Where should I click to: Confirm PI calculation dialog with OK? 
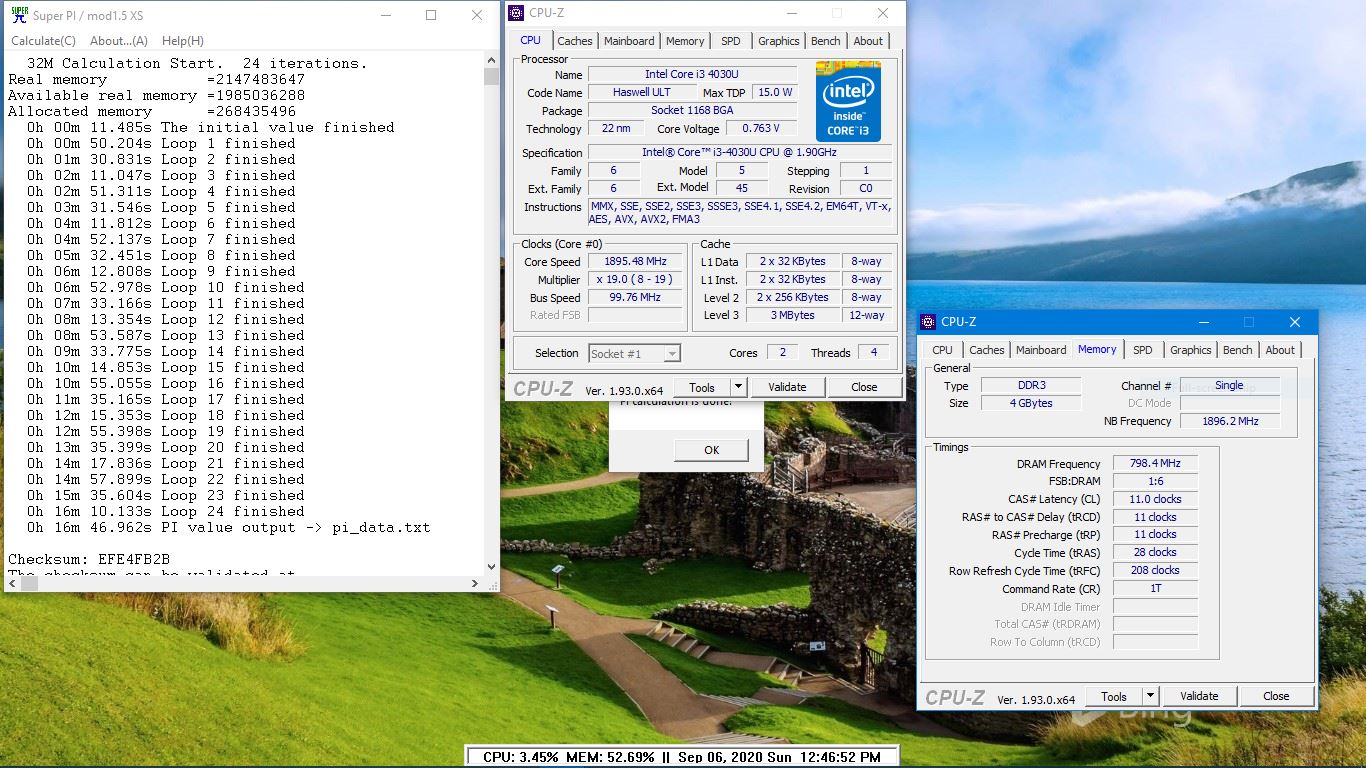click(x=711, y=450)
